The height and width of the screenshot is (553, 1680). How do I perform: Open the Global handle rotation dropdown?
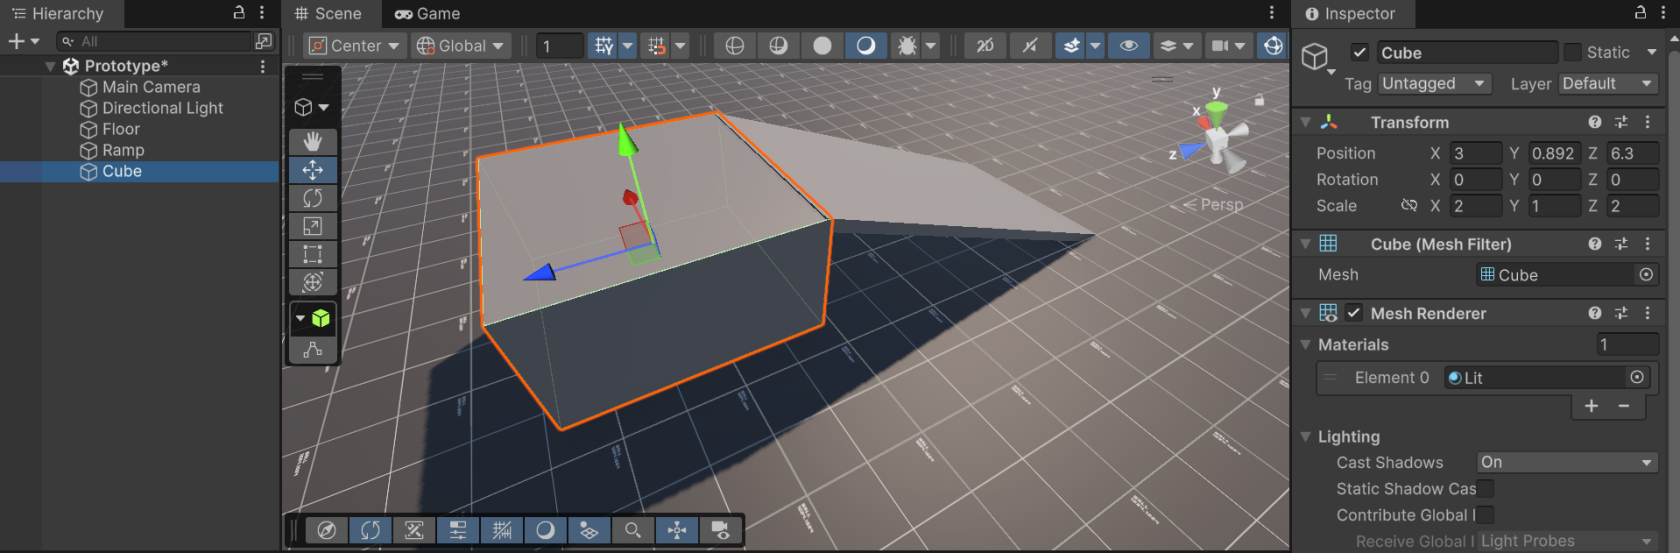pyautogui.click(x=462, y=46)
